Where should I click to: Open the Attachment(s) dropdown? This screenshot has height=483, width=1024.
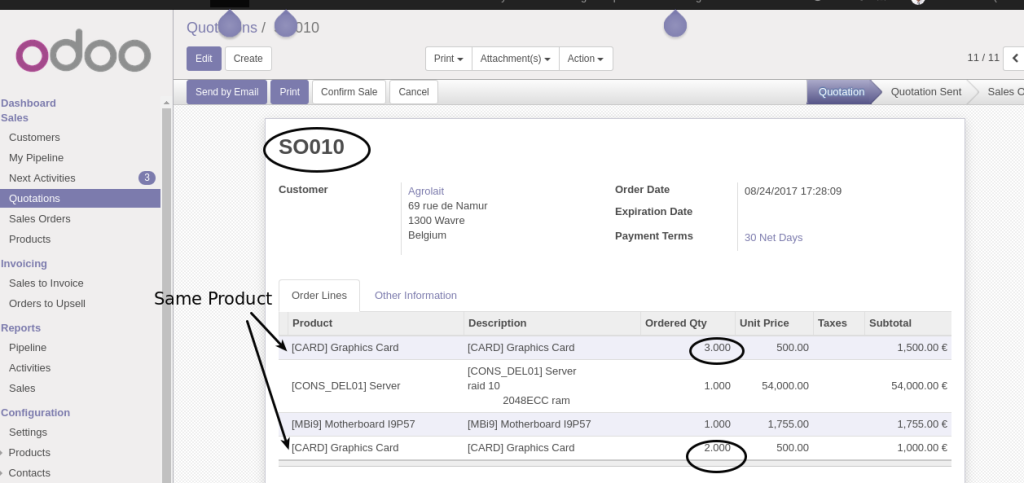(x=515, y=59)
